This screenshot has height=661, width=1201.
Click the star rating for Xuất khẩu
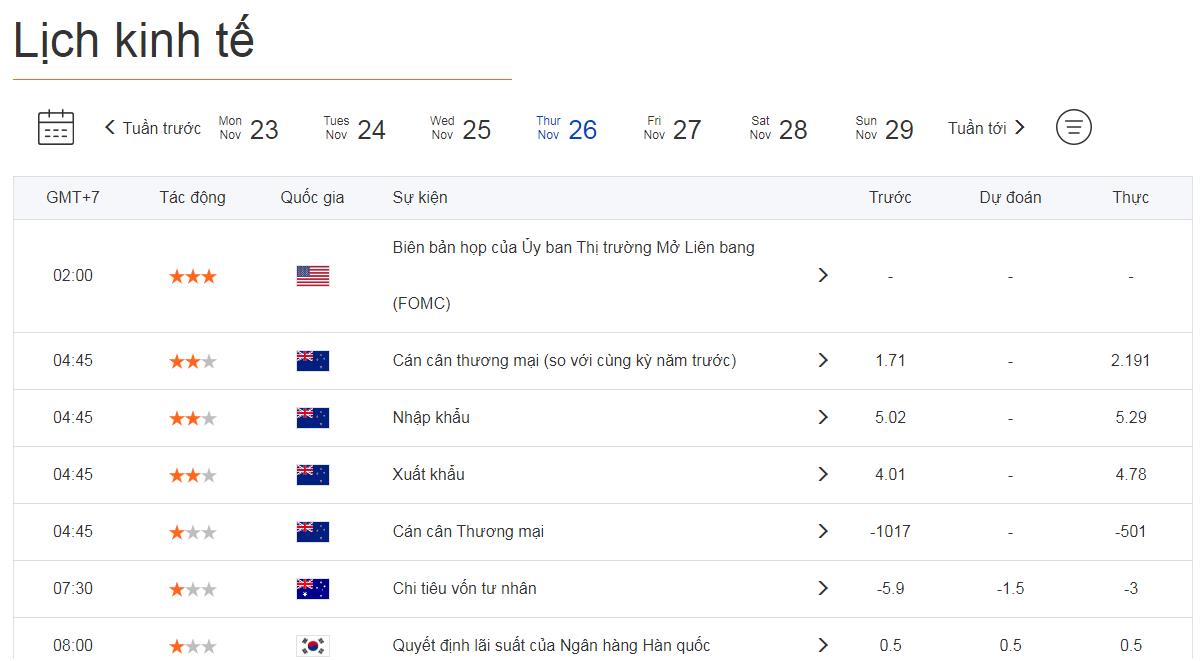coord(192,475)
